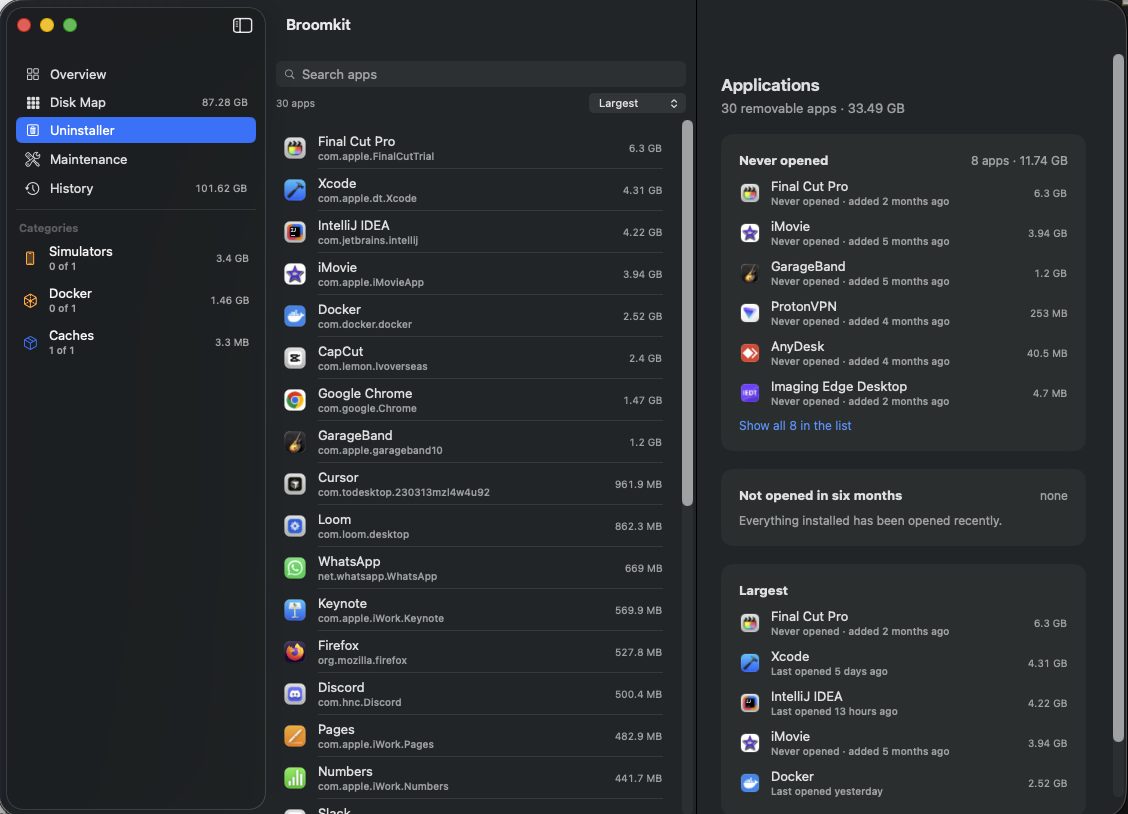Select the Caches category

tap(136, 342)
